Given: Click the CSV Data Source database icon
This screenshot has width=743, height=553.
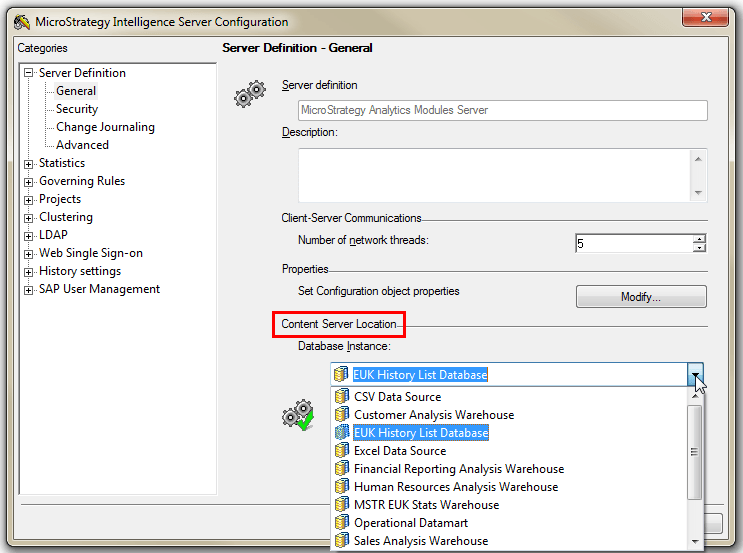Looking at the screenshot, I should [x=342, y=396].
